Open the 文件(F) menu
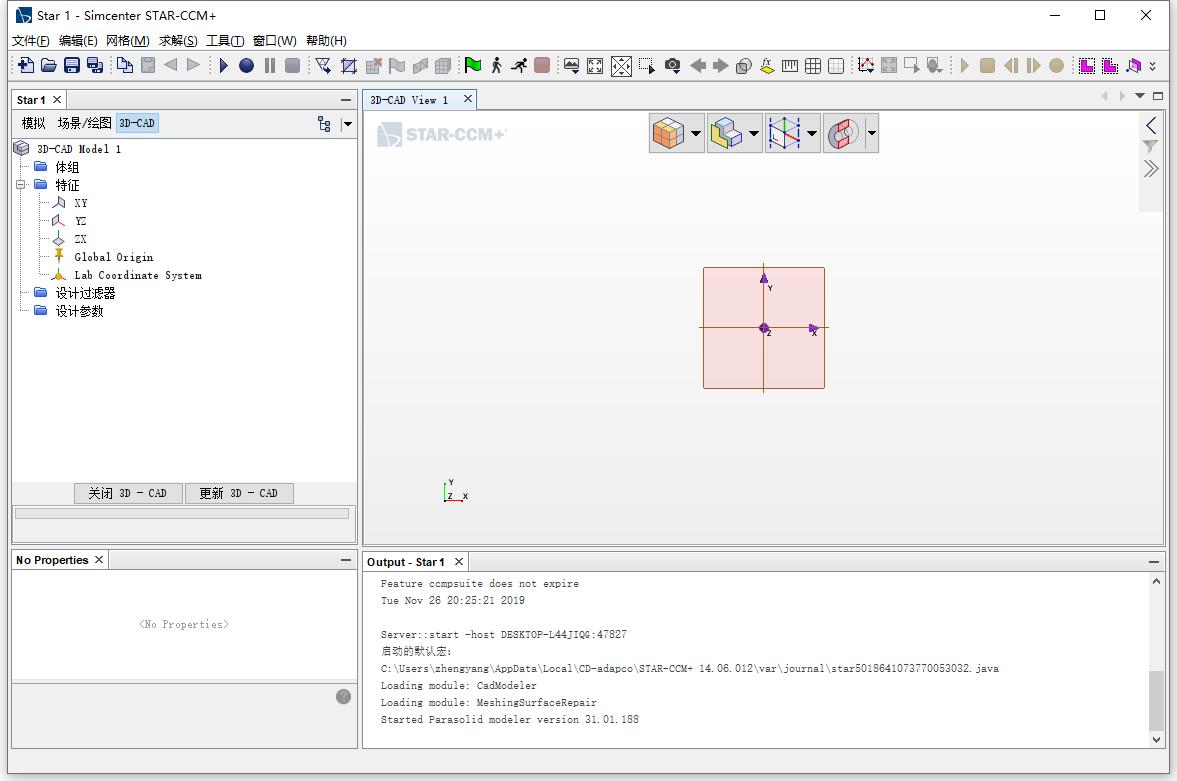The image size is (1177, 781). tap(31, 41)
